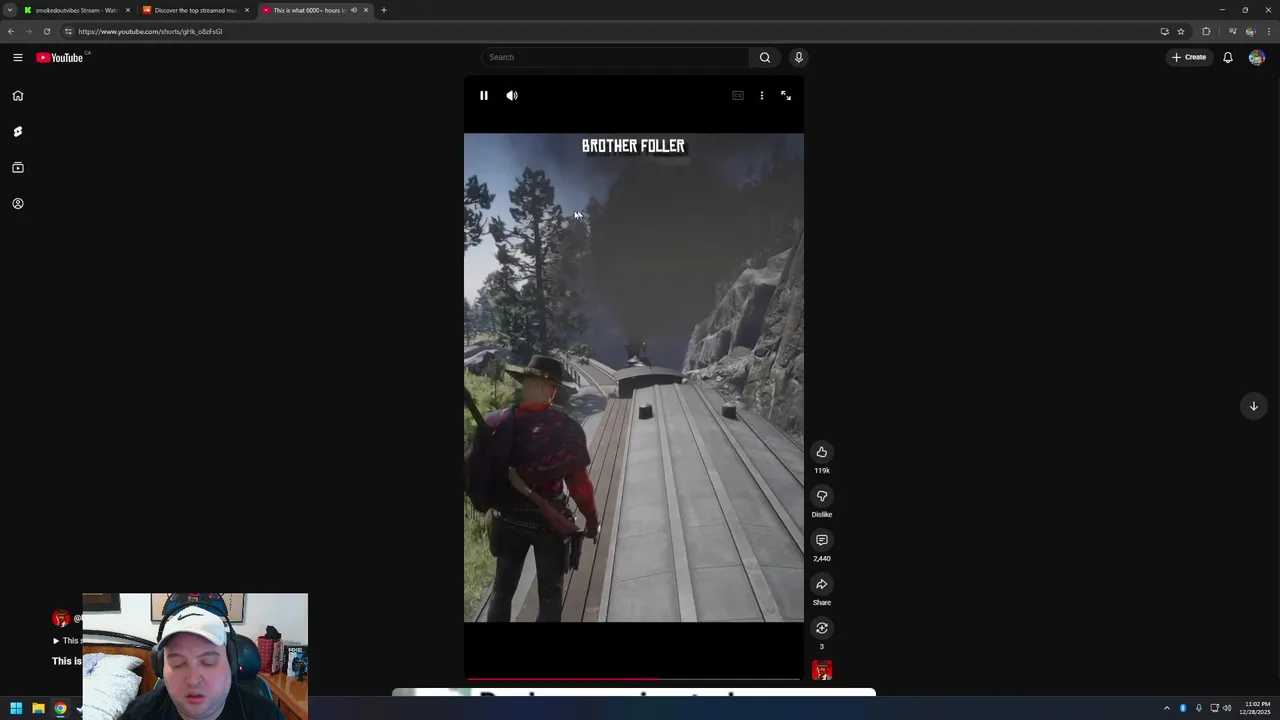
Task: Open the Windows Start menu
Action: click(x=16, y=708)
